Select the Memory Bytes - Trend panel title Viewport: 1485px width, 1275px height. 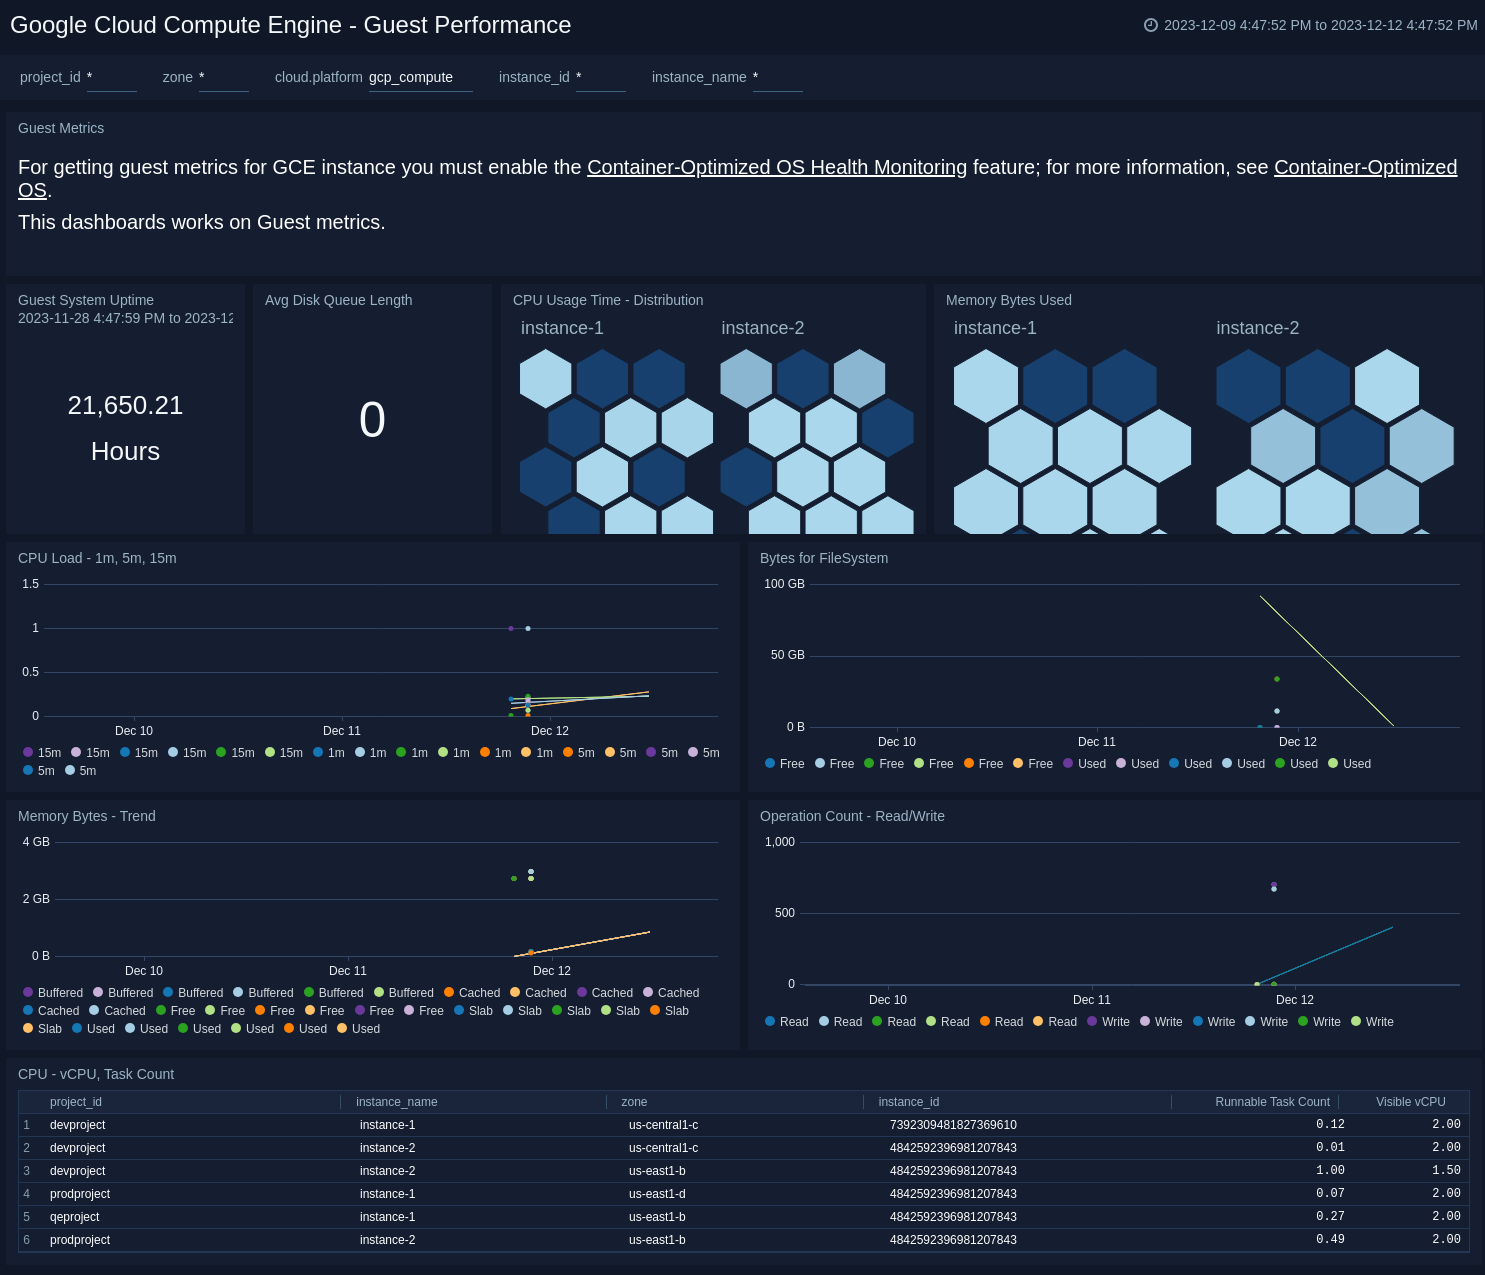(87, 816)
